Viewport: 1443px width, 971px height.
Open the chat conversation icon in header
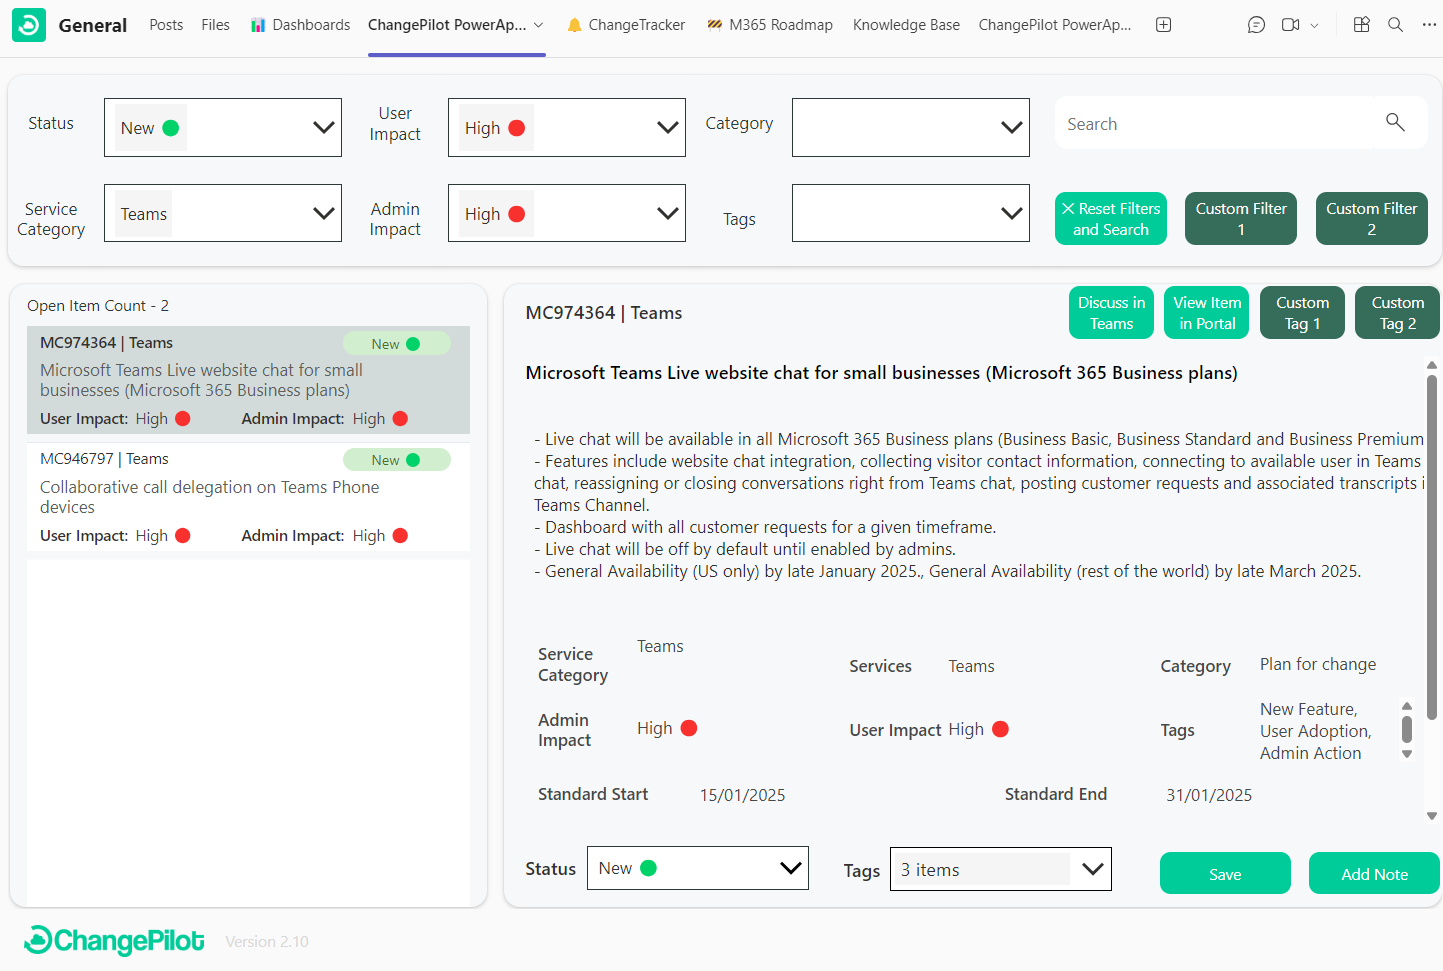tap(1256, 25)
